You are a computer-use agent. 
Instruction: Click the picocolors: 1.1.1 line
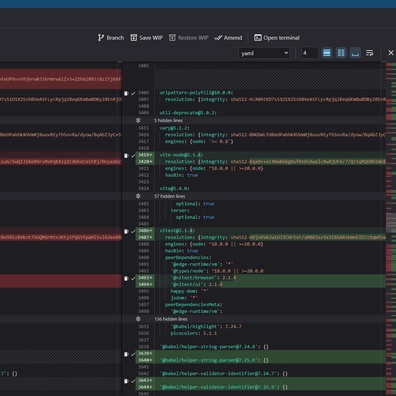(x=194, y=333)
